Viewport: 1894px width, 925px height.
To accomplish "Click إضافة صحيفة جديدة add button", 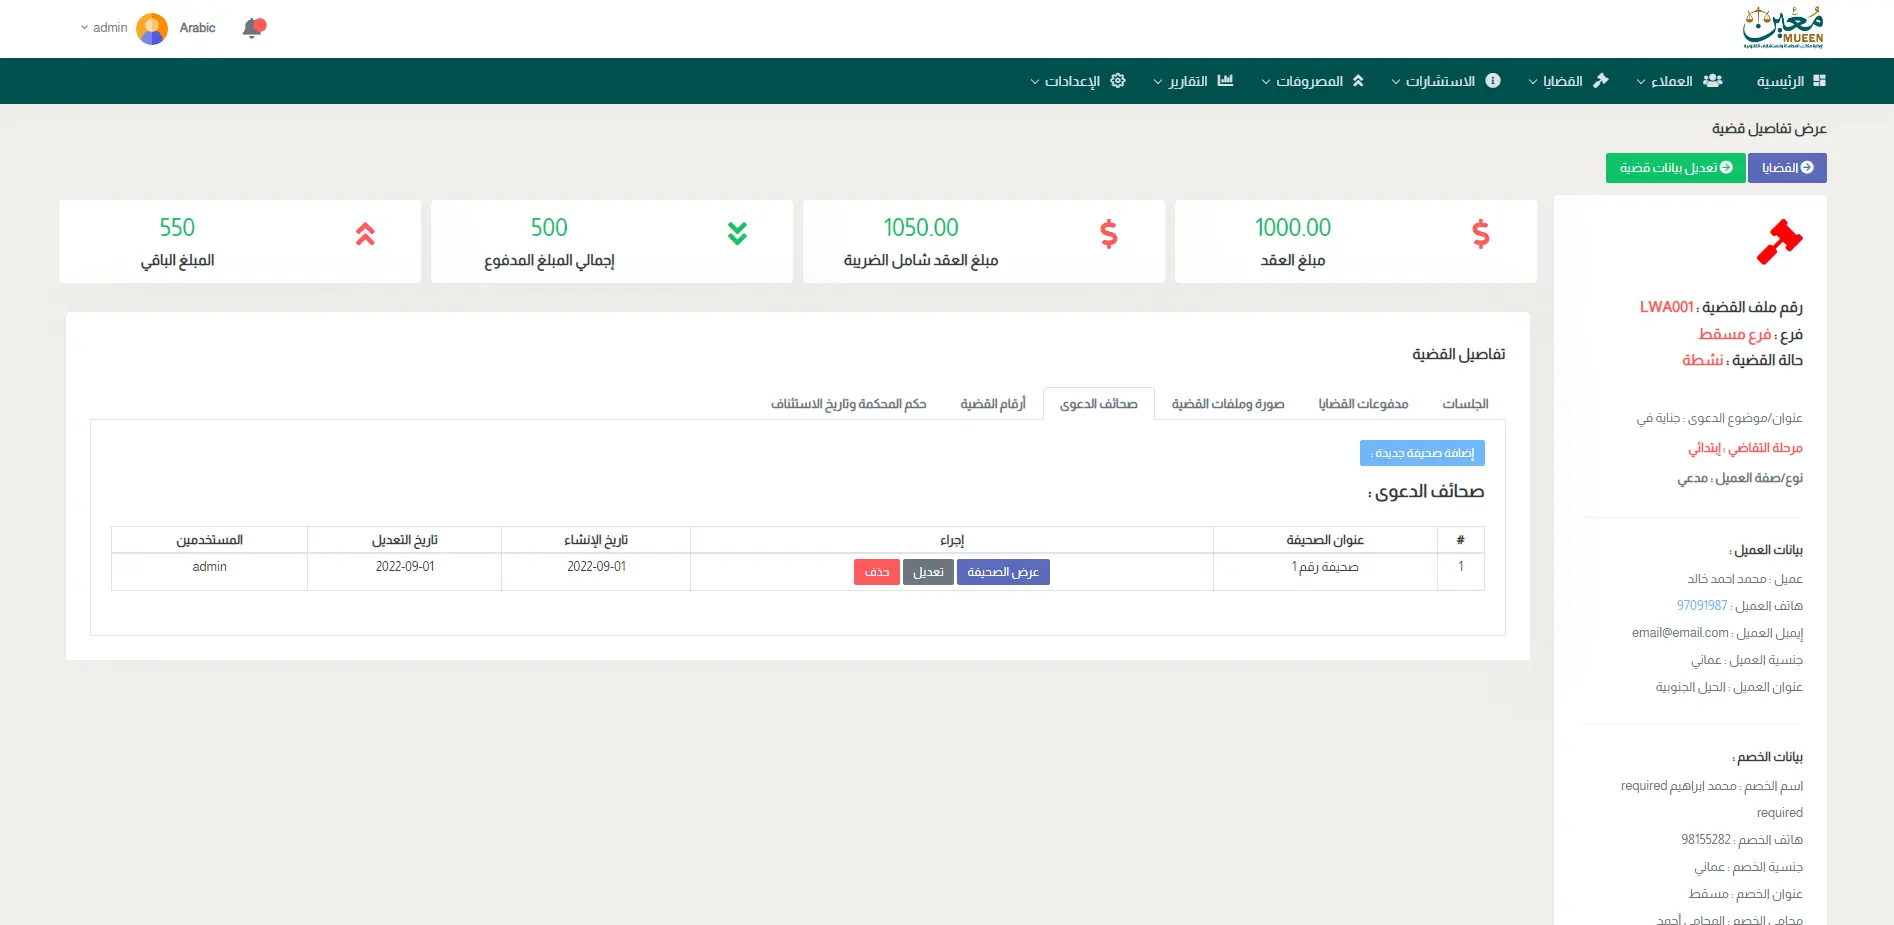I will pos(1422,453).
